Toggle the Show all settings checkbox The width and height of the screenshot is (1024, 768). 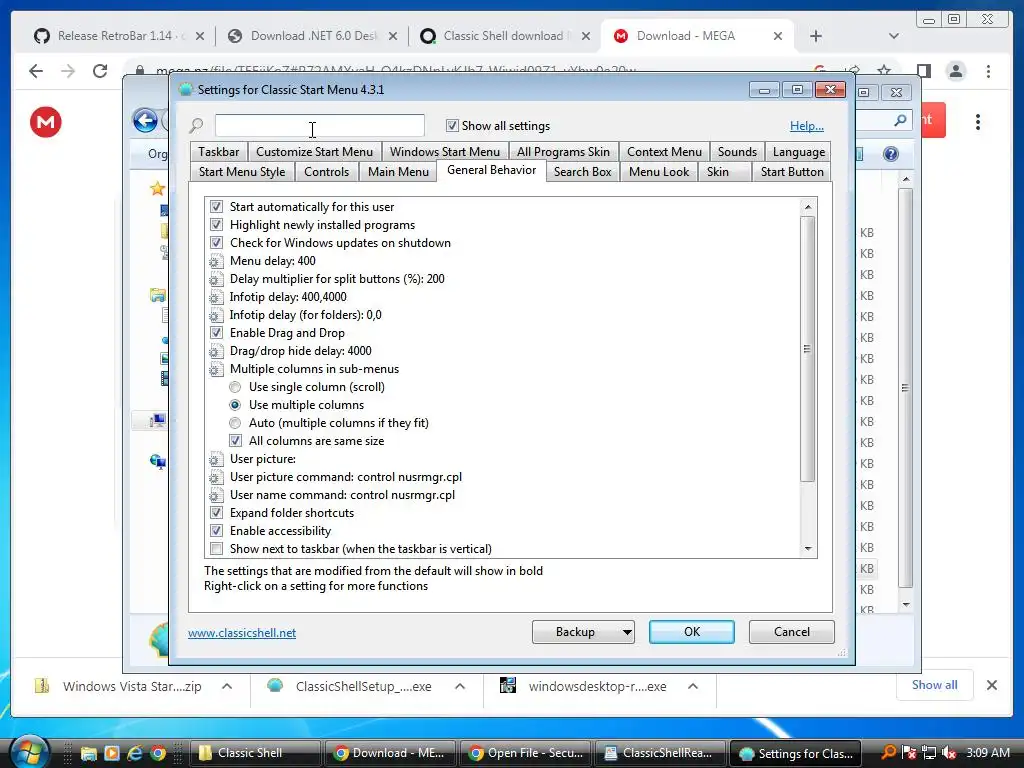point(452,125)
